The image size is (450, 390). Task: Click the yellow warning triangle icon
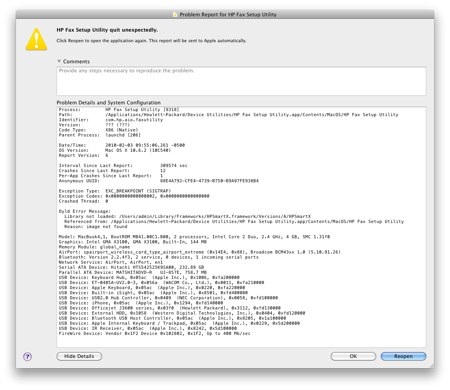click(36, 40)
